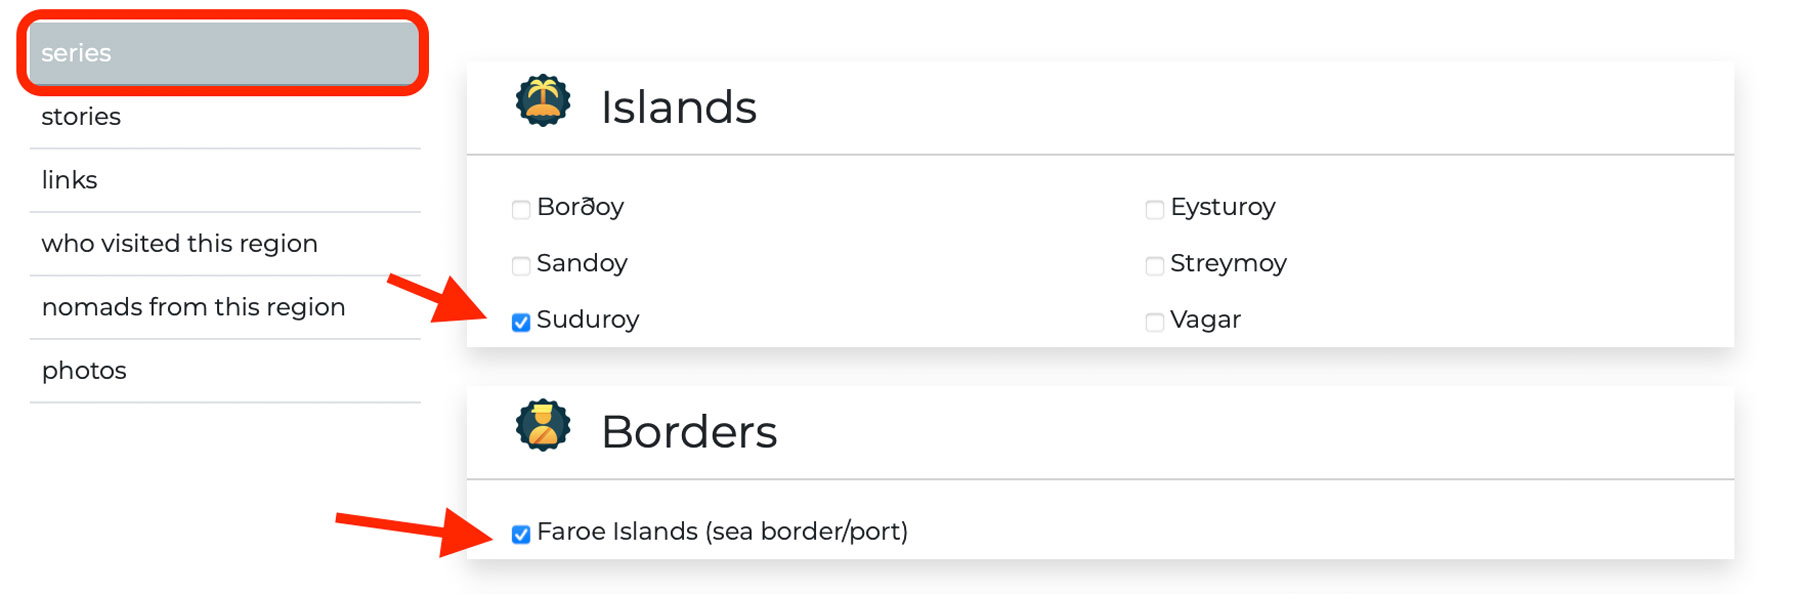View nomads from this region
1800x594 pixels.
(x=193, y=307)
